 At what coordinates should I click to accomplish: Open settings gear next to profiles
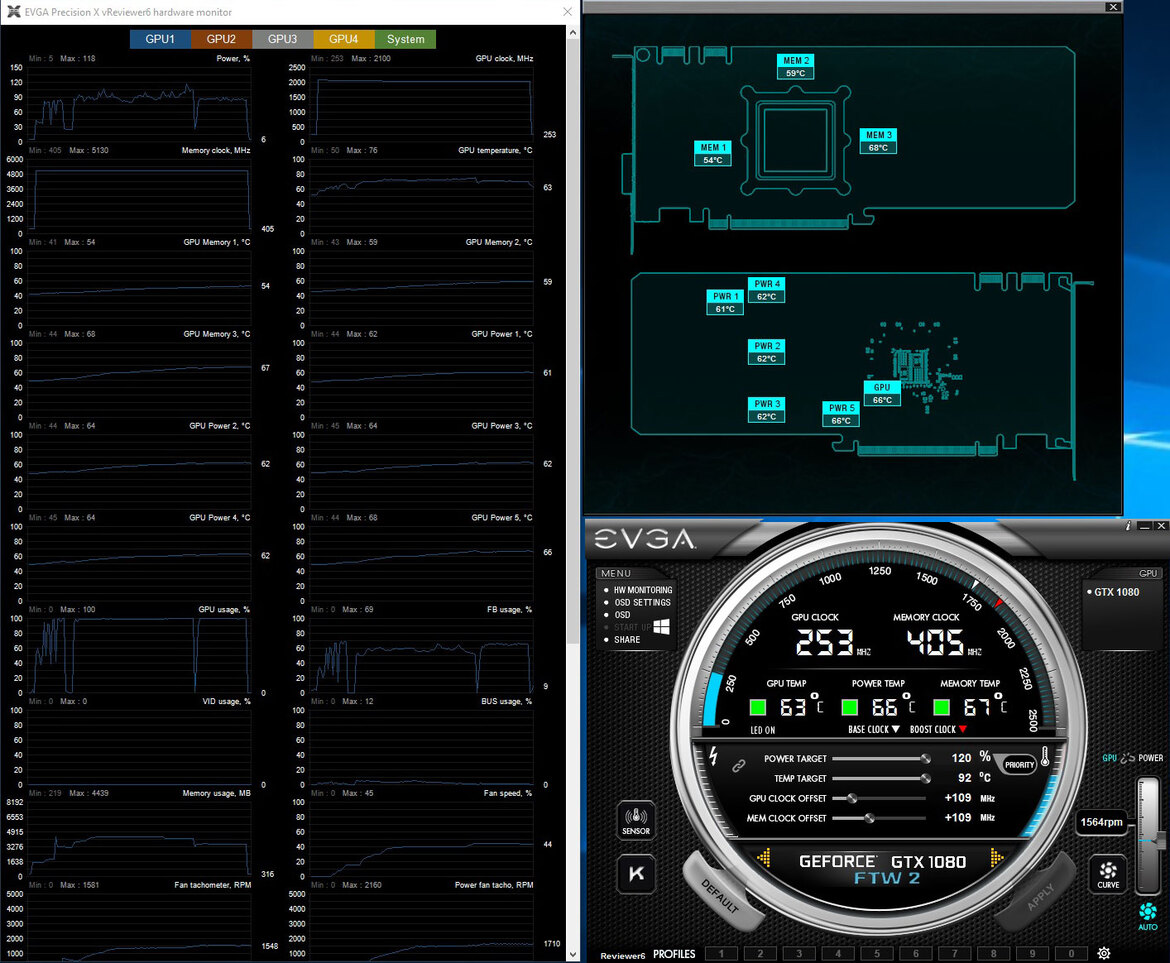pos(1104,953)
